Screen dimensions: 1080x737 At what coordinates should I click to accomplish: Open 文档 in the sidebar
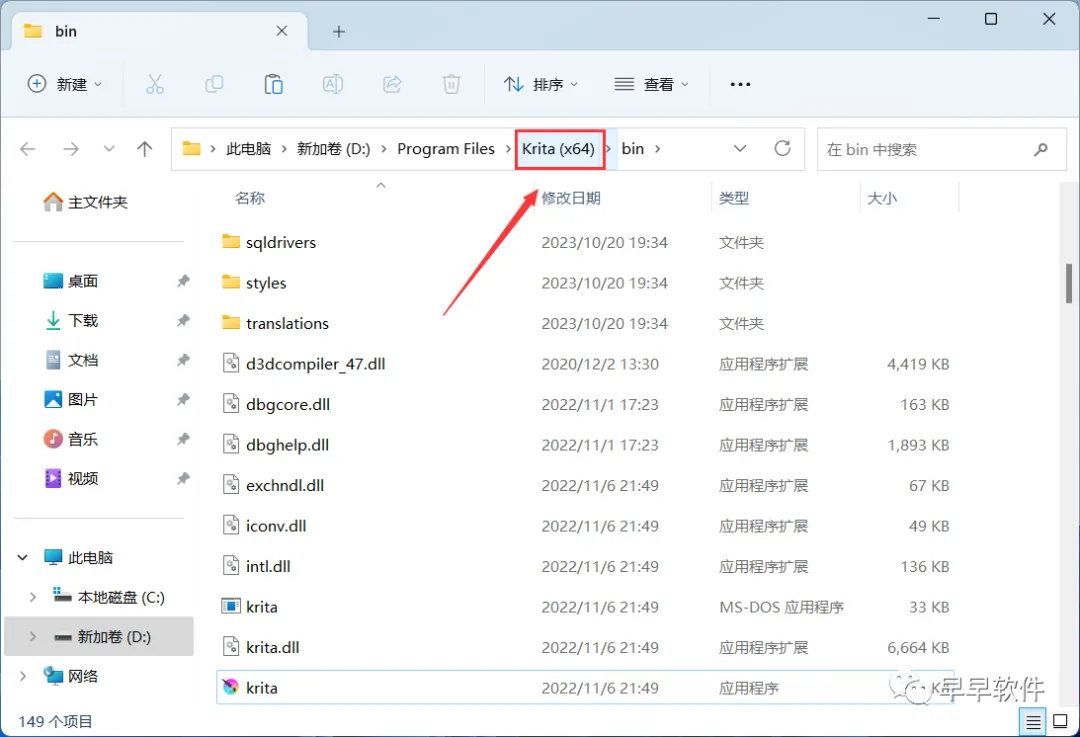click(71, 360)
